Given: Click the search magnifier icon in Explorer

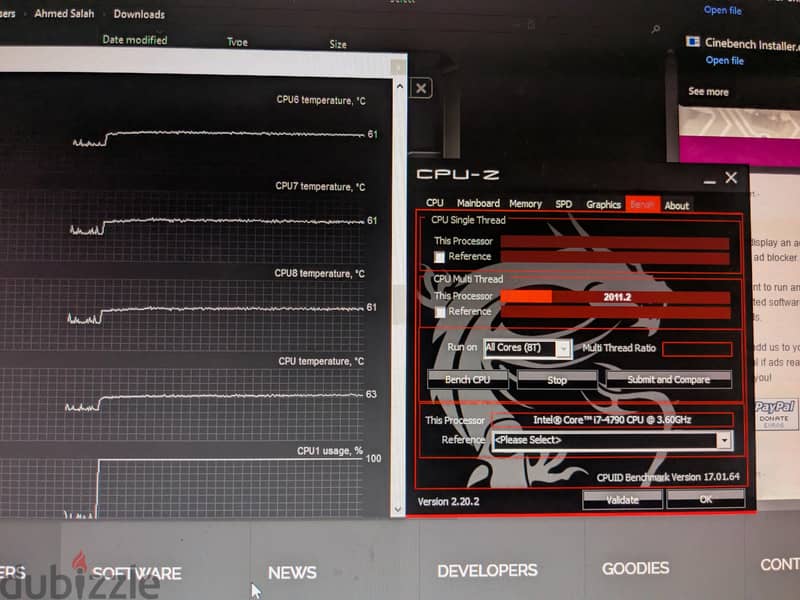Looking at the screenshot, I should 655,30.
